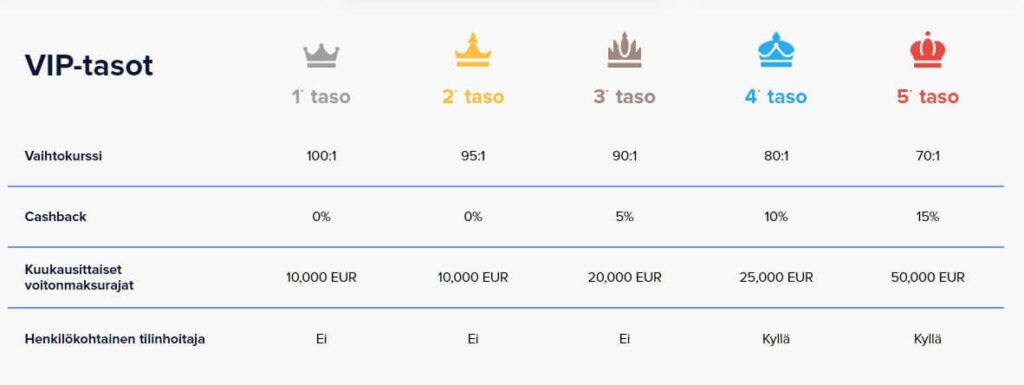Select the '2 taso' level heading
The width and height of the screenshot is (1024, 385).
click(x=473, y=97)
